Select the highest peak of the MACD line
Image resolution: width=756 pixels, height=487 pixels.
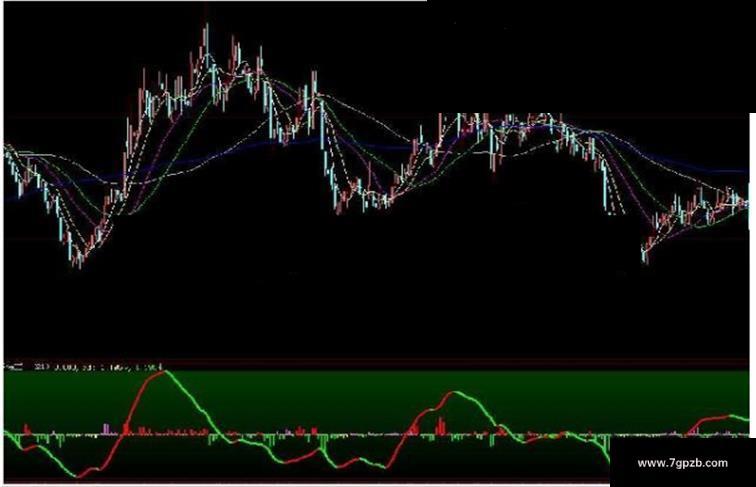165,371
